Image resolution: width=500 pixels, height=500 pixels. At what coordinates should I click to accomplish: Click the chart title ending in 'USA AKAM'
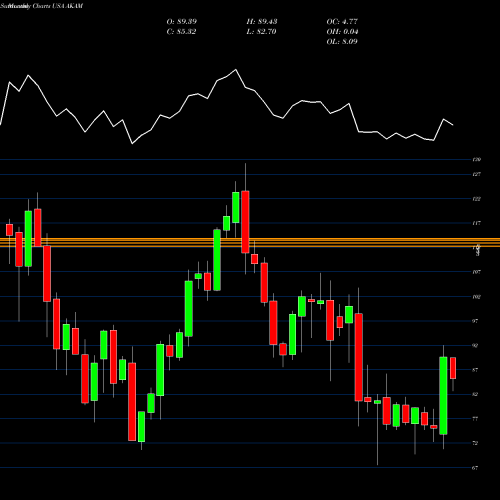click(42, 6)
